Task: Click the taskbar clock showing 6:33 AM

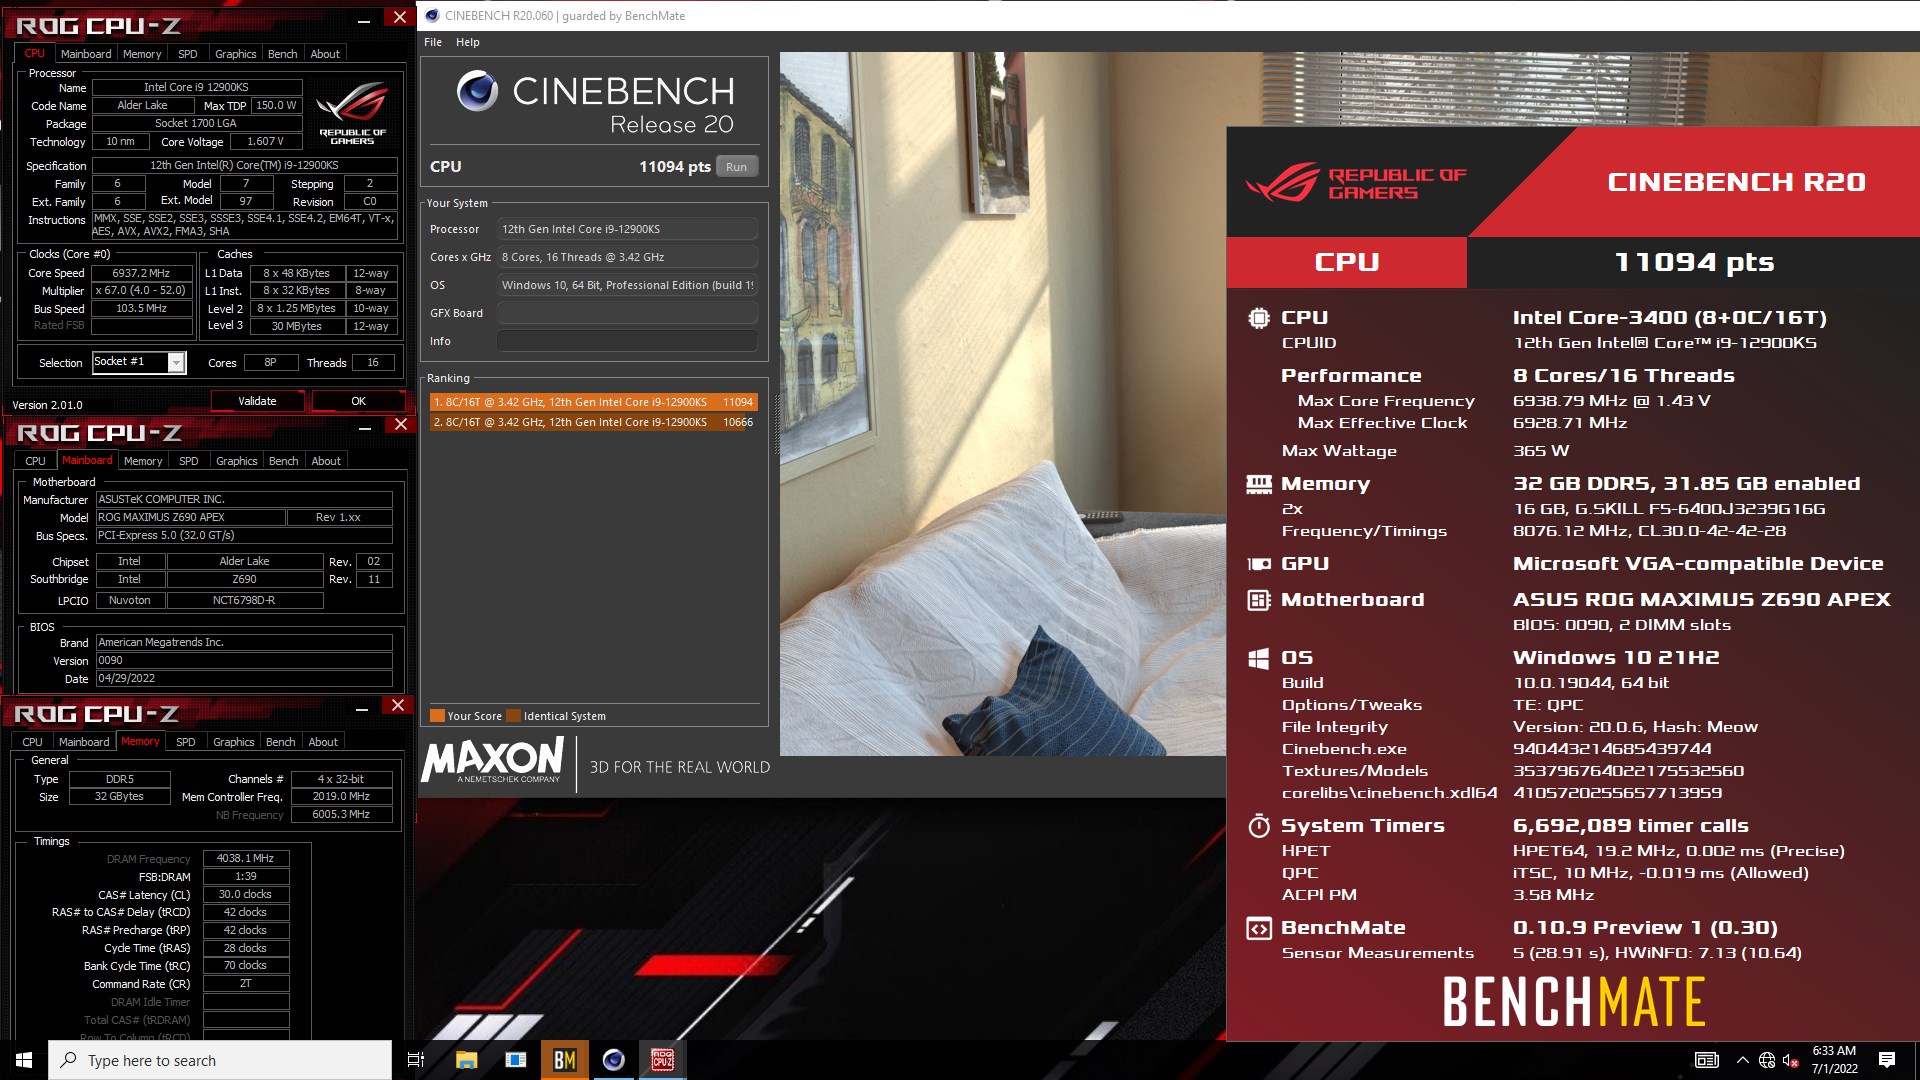Action: click(x=1834, y=1060)
